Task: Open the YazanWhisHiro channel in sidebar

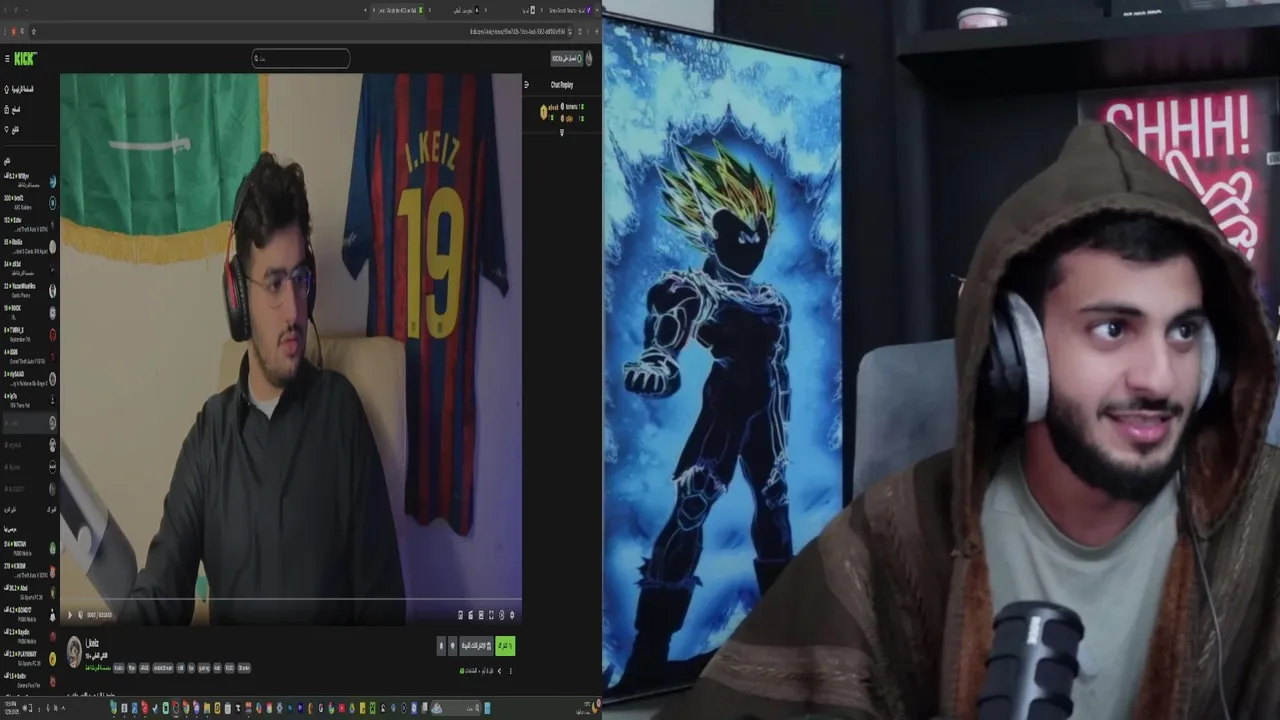Action: 29,290
